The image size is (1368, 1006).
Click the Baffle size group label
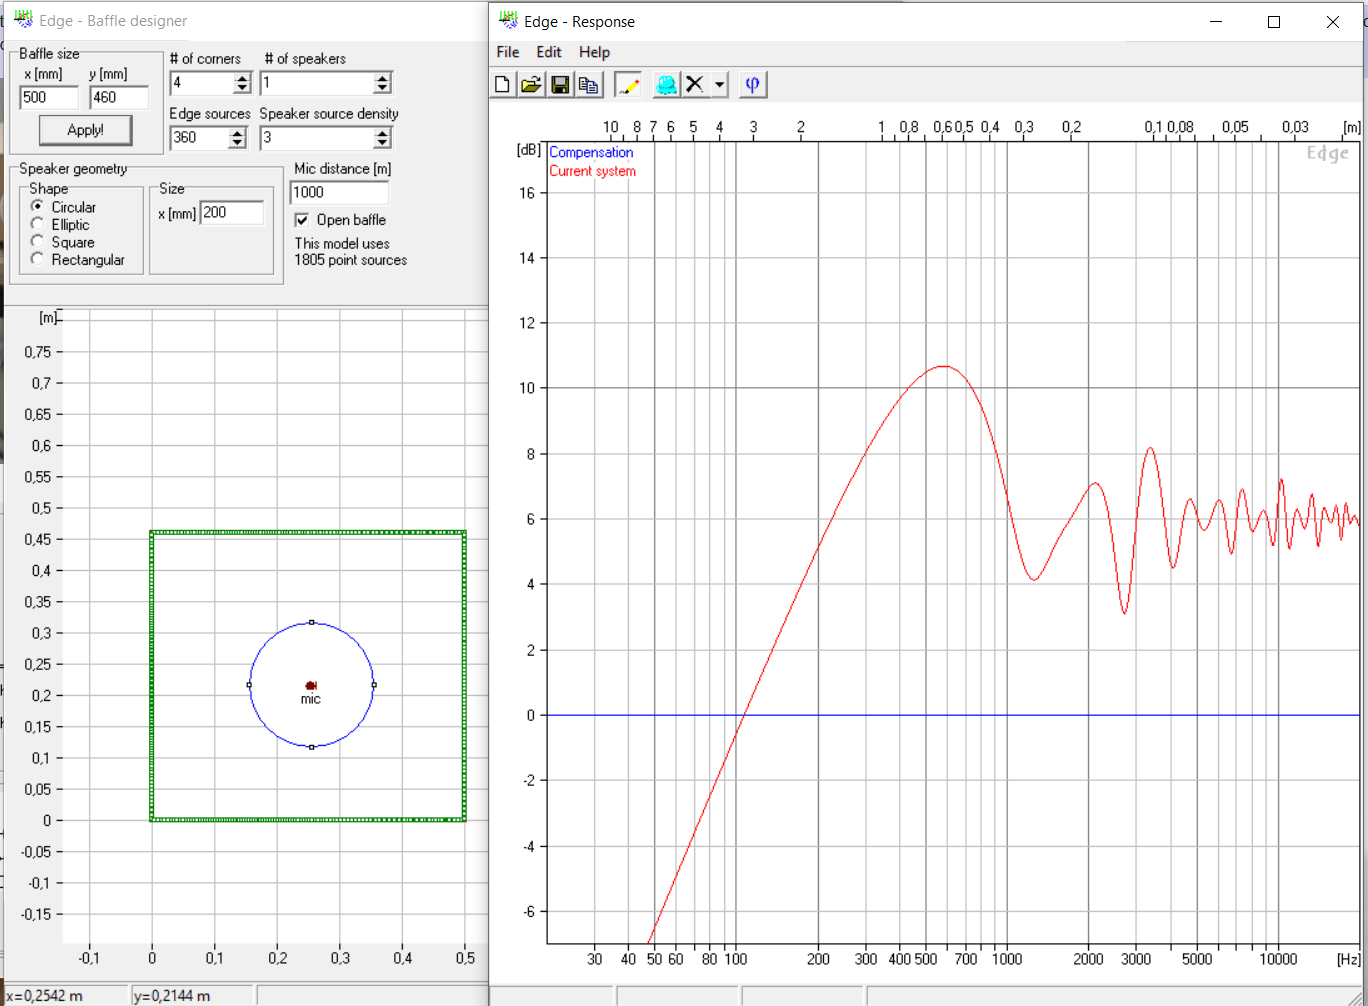tap(49, 53)
